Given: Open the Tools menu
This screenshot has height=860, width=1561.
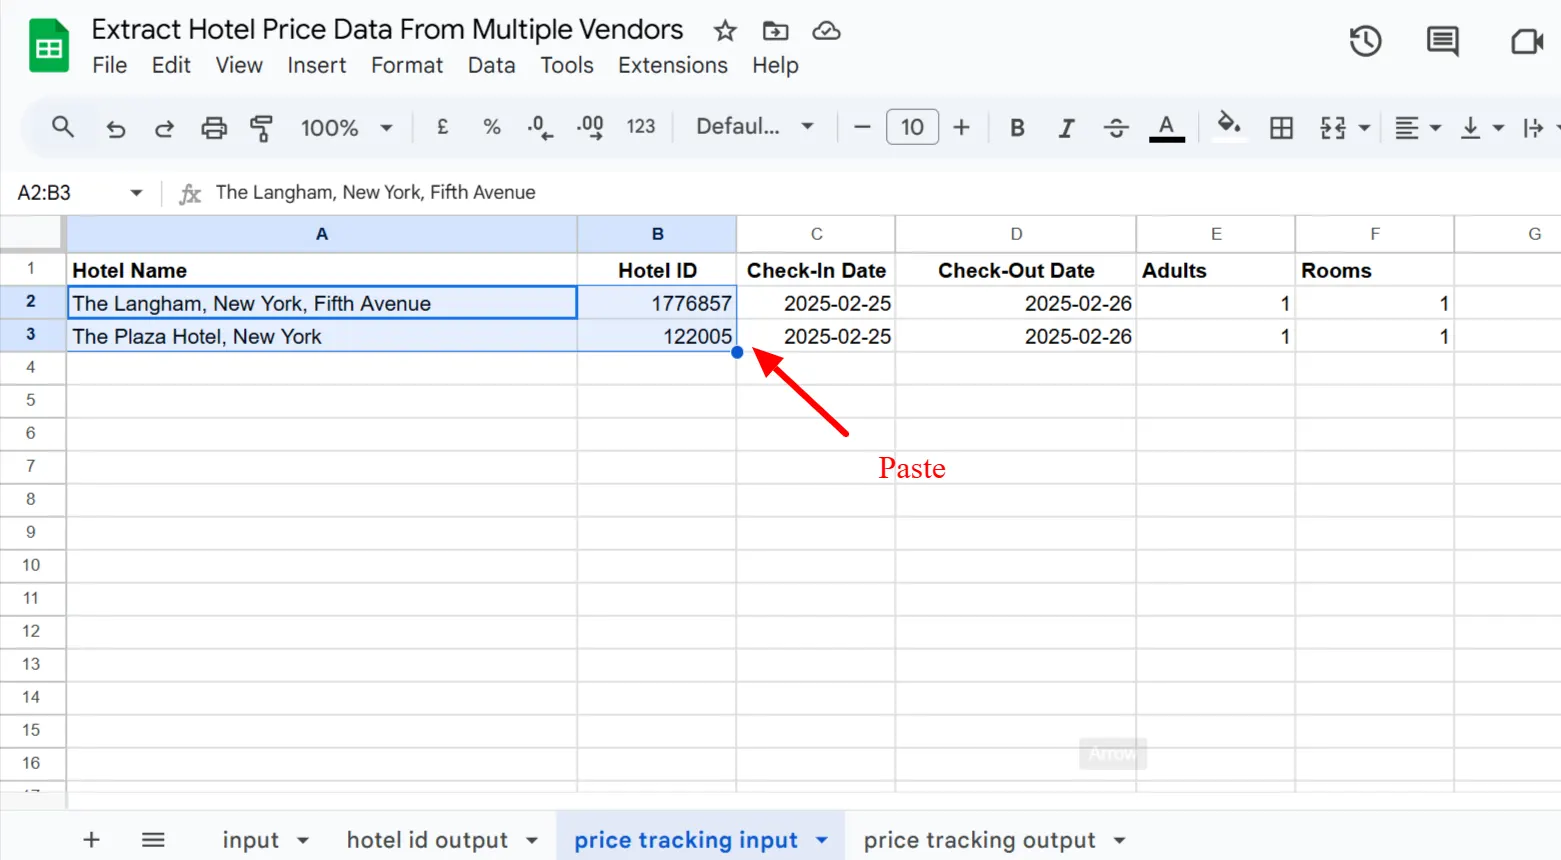Looking at the screenshot, I should 567,65.
